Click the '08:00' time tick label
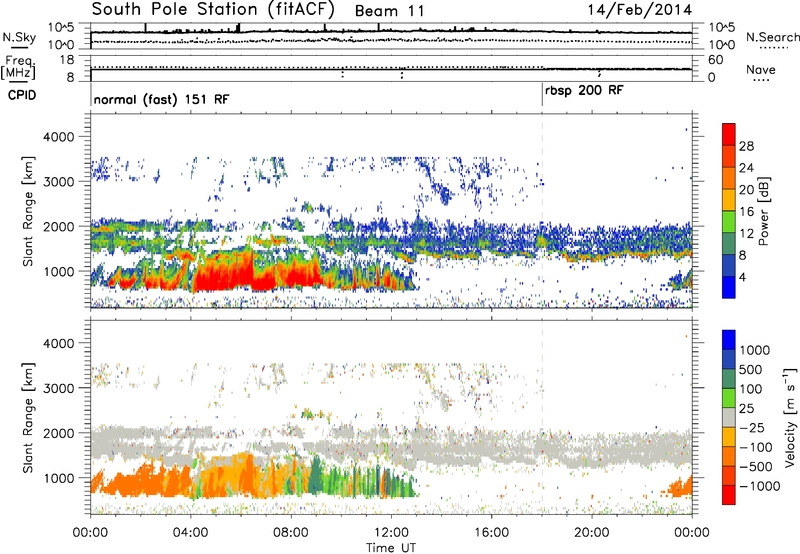800x554 pixels. coord(291,533)
